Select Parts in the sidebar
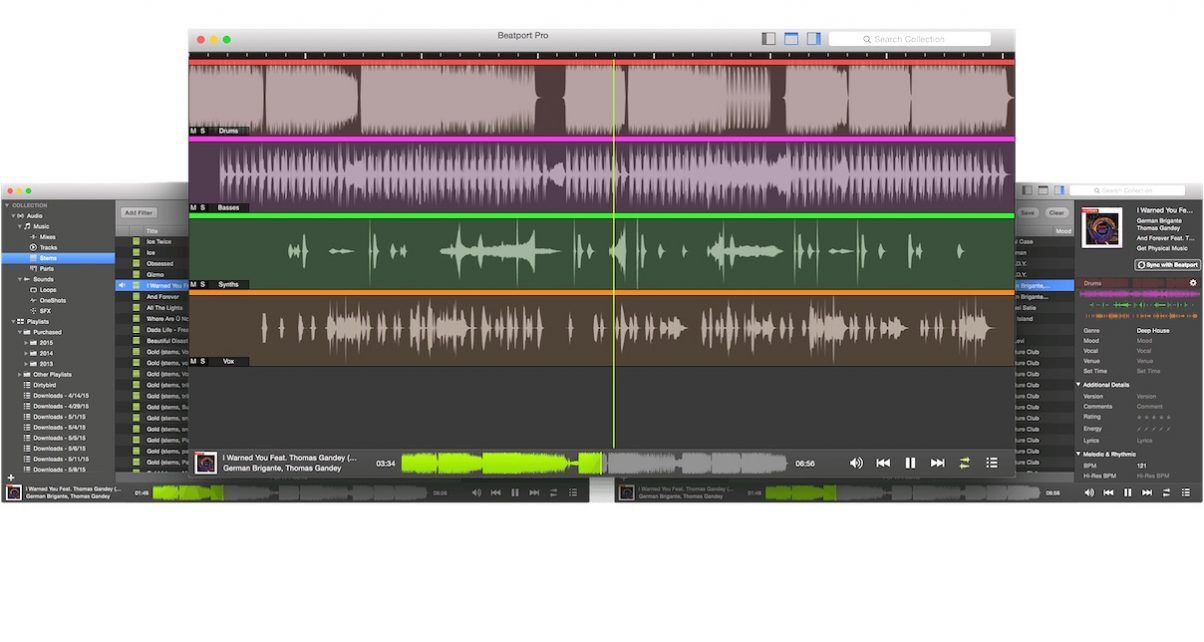This screenshot has width=1204, height=642. pos(47,269)
